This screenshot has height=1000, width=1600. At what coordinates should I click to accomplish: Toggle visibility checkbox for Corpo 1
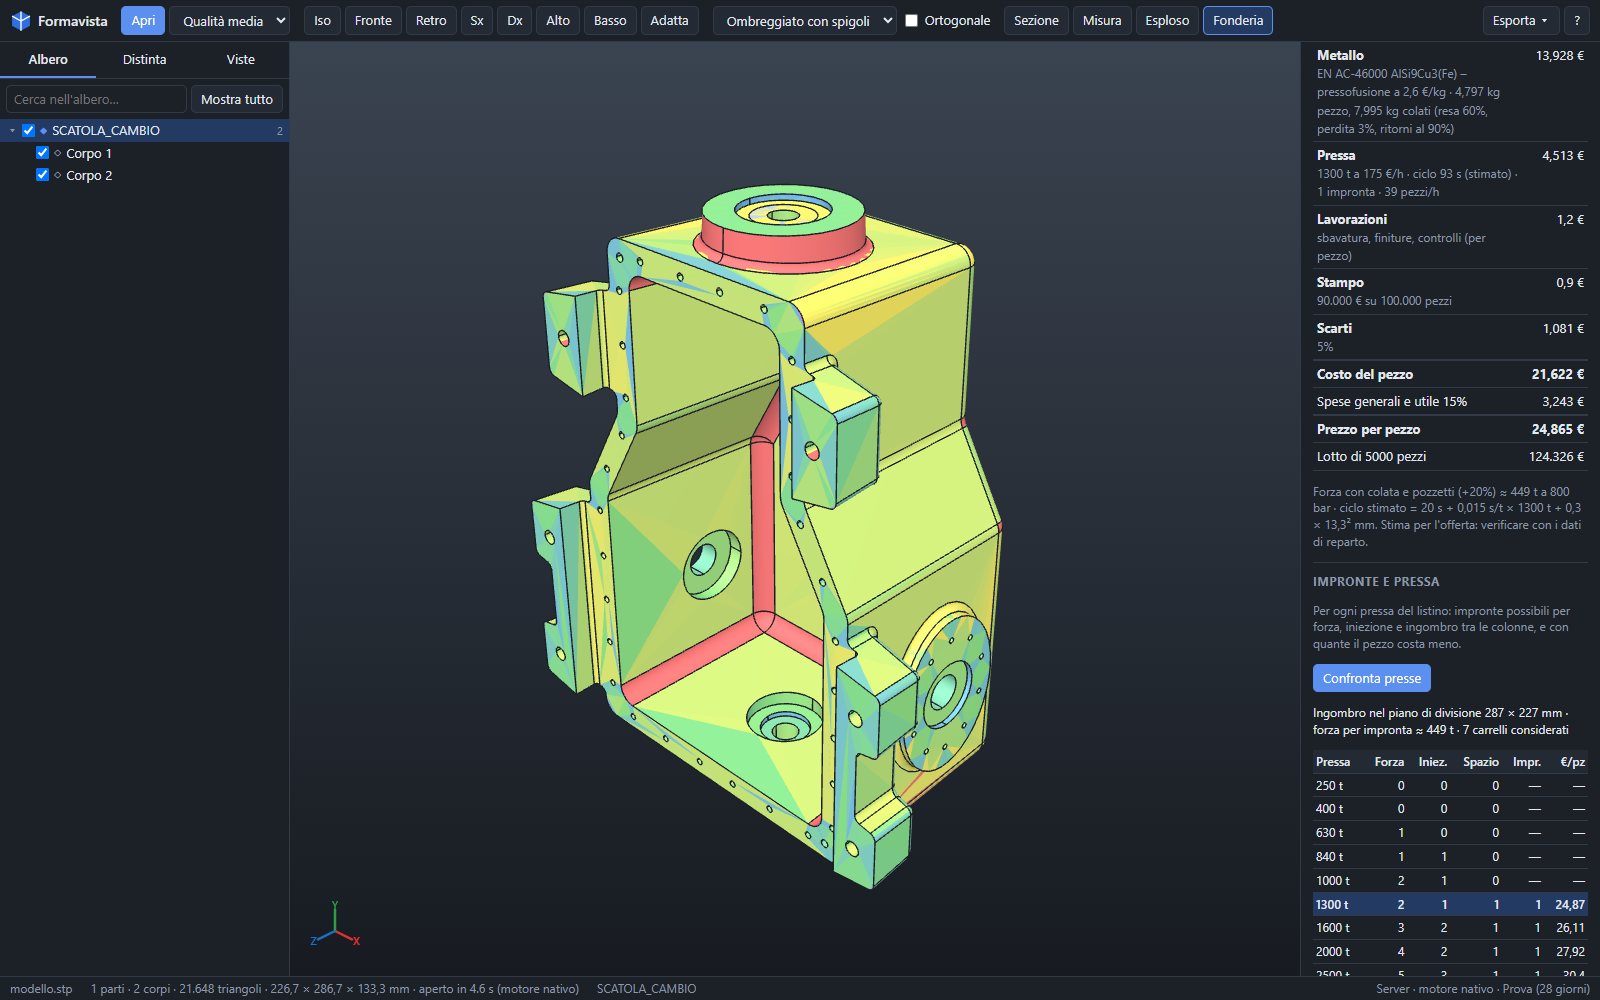[42, 153]
